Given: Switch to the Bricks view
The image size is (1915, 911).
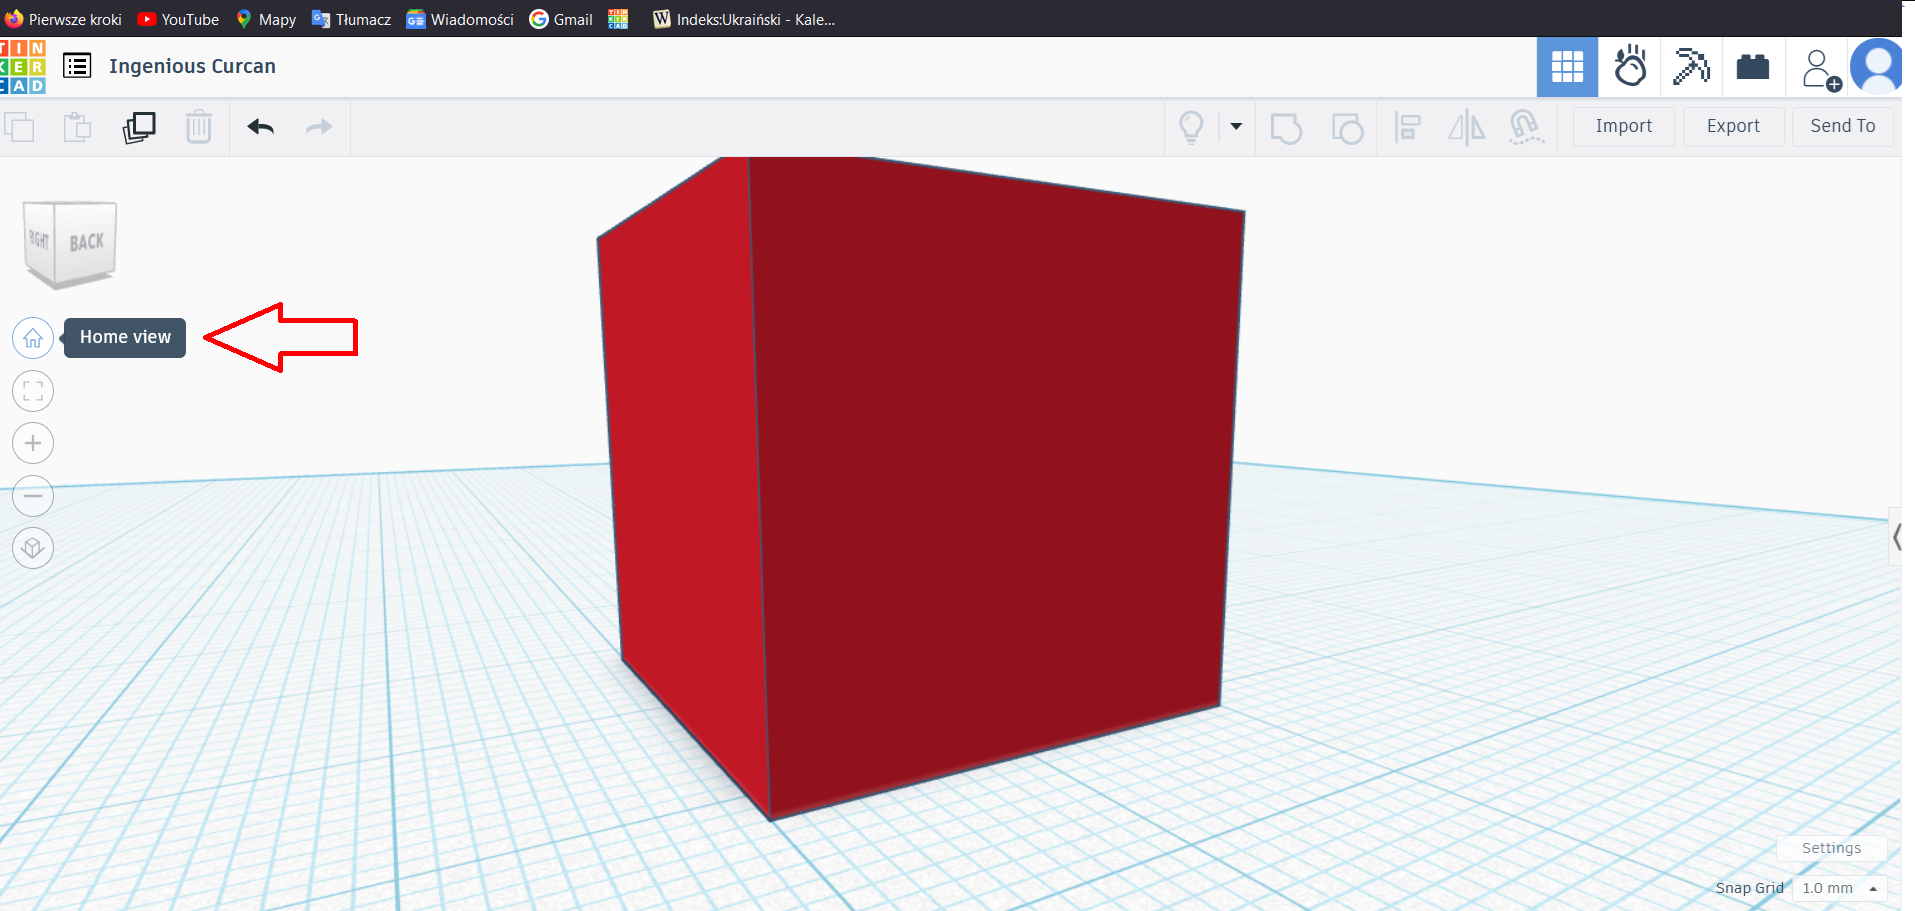Looking at the screenshot, I should (1752, 67).
